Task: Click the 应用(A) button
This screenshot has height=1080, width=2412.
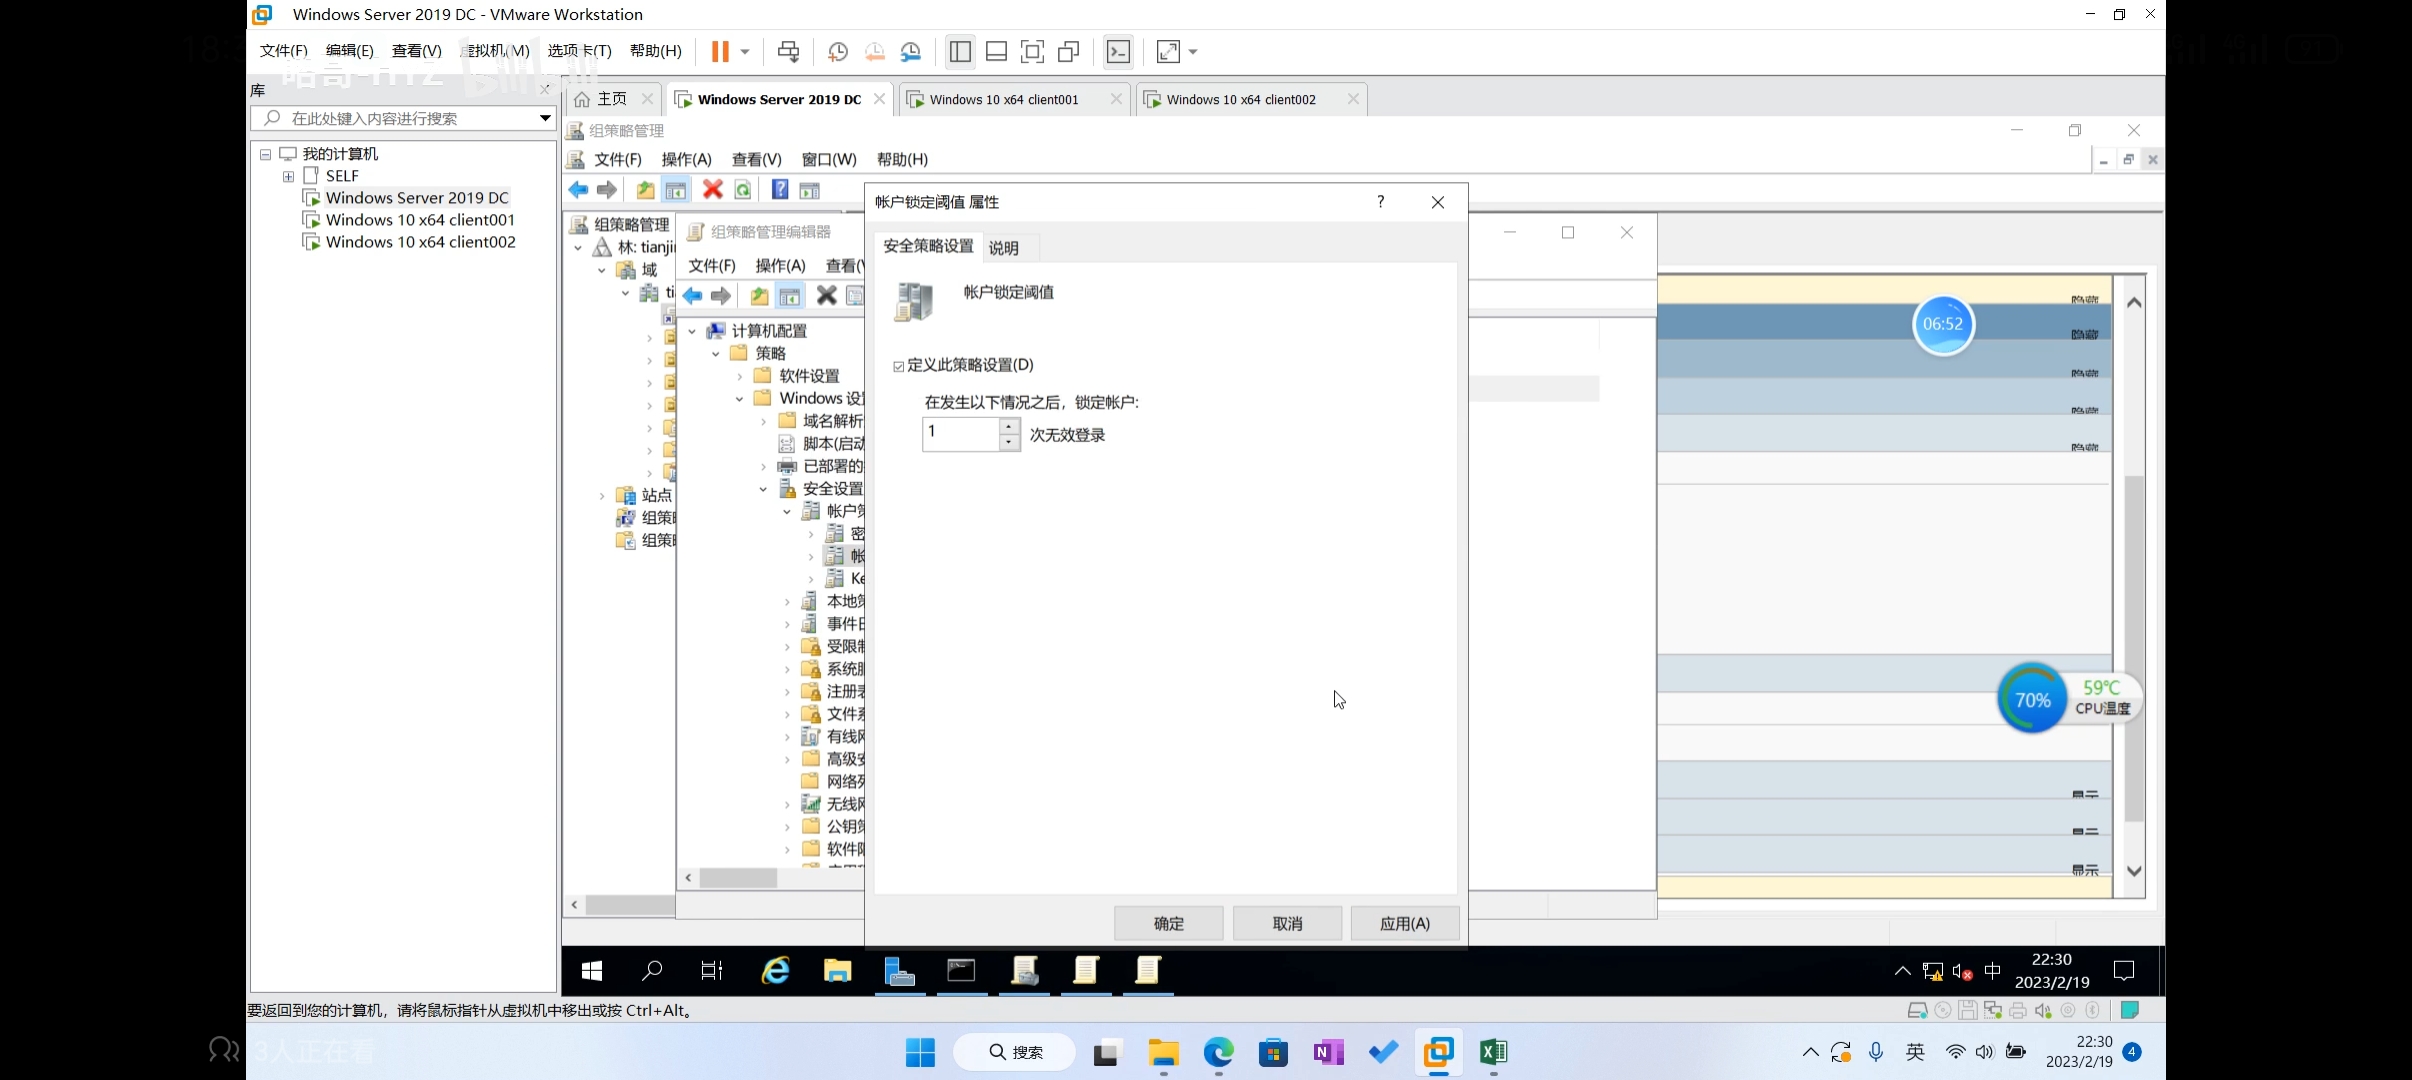Action: tap(1405, 923)
